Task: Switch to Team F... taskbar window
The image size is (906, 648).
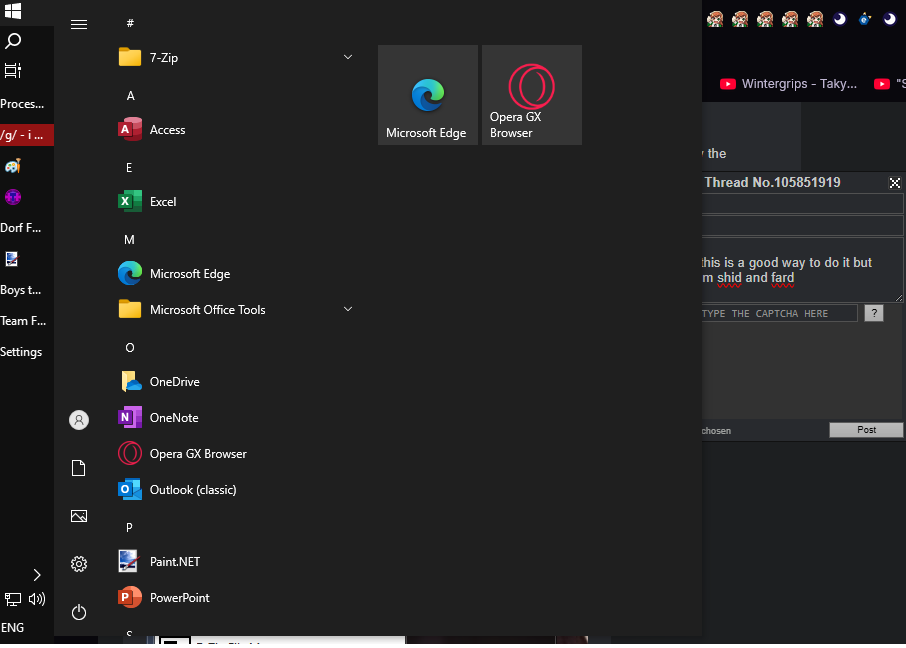Action: 27,321
